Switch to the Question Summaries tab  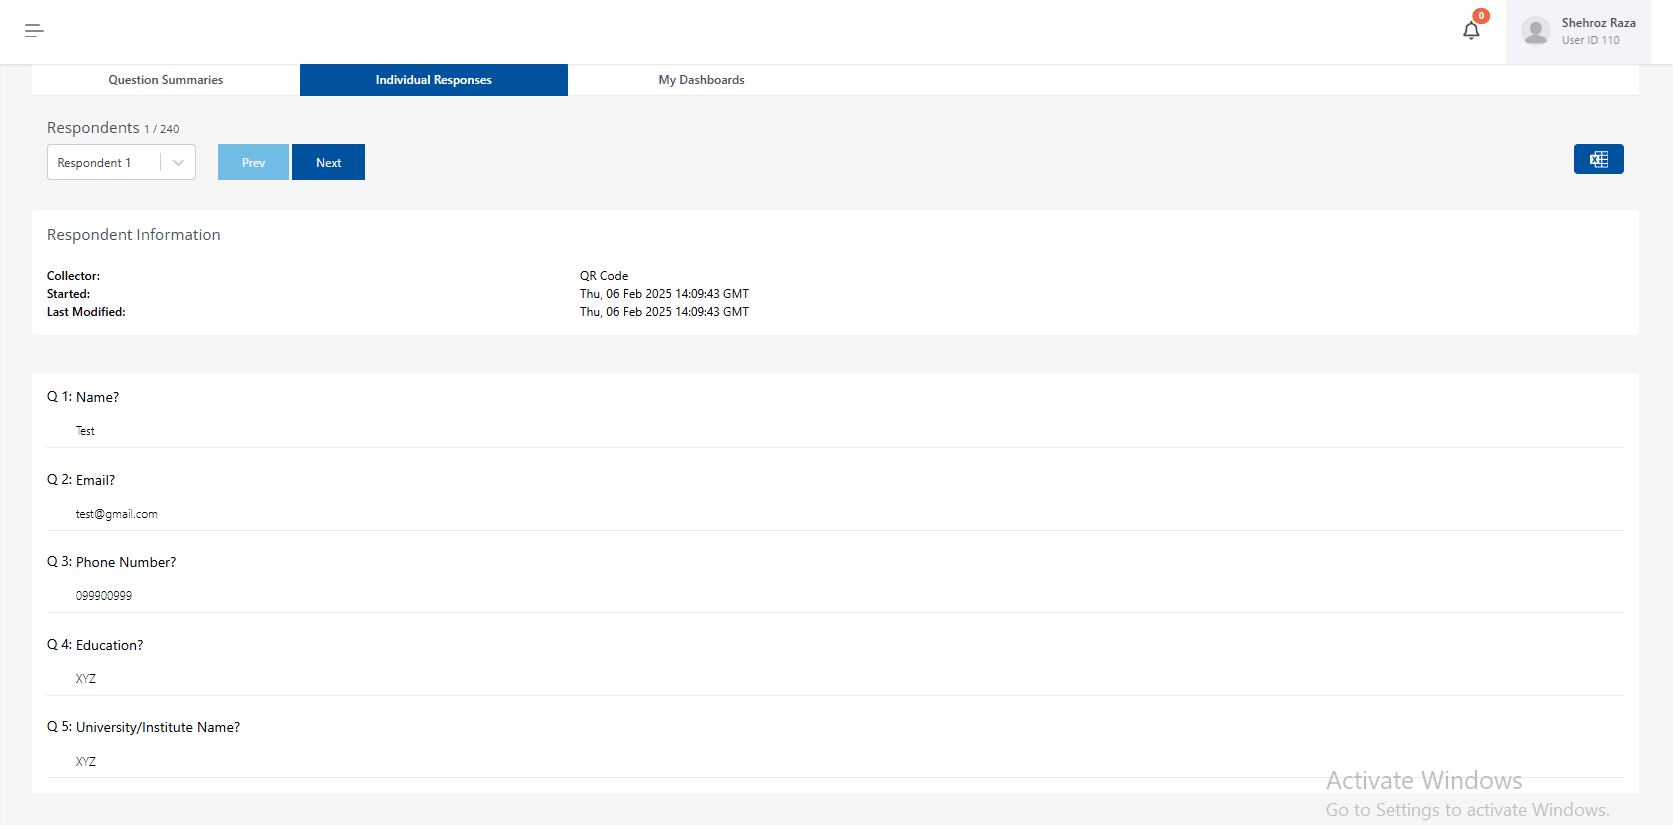coord(166,80)
